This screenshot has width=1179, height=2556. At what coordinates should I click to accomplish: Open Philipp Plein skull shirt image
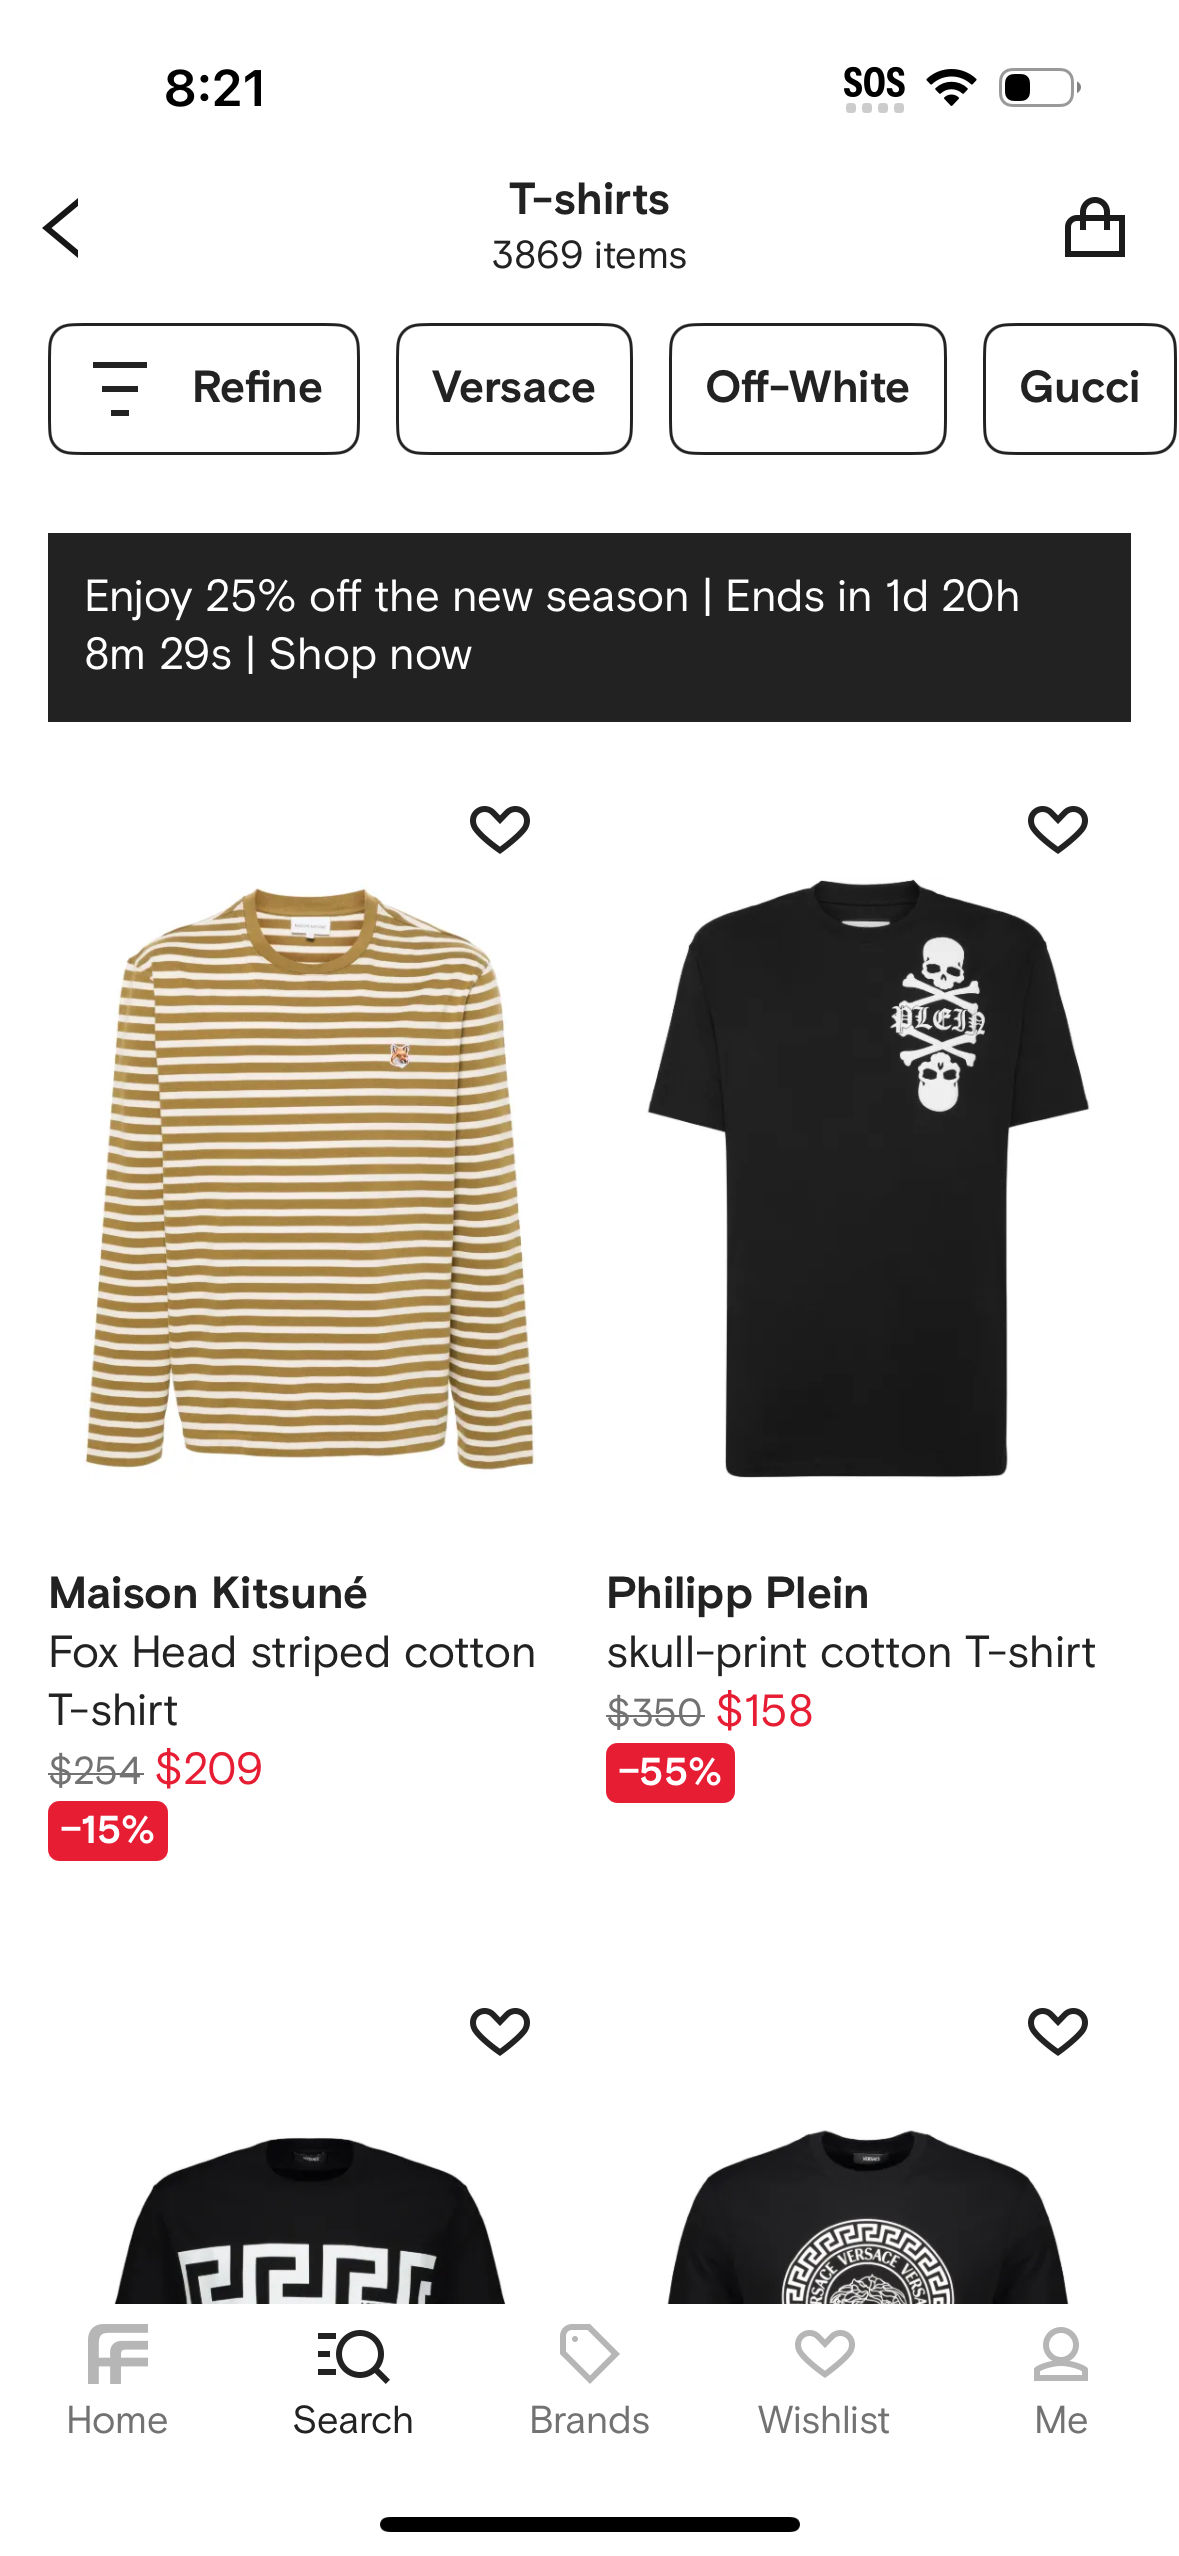[867, 1175]
